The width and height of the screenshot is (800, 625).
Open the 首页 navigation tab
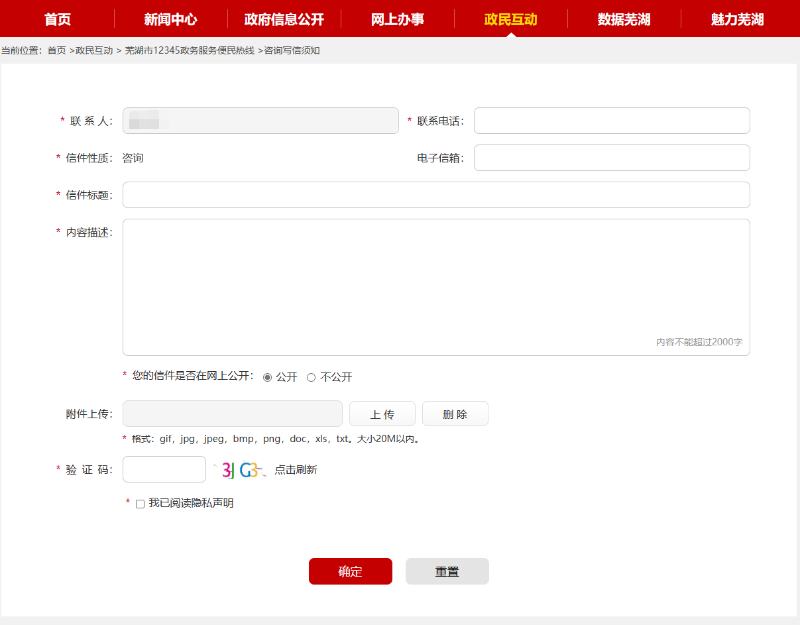point(58,19)
